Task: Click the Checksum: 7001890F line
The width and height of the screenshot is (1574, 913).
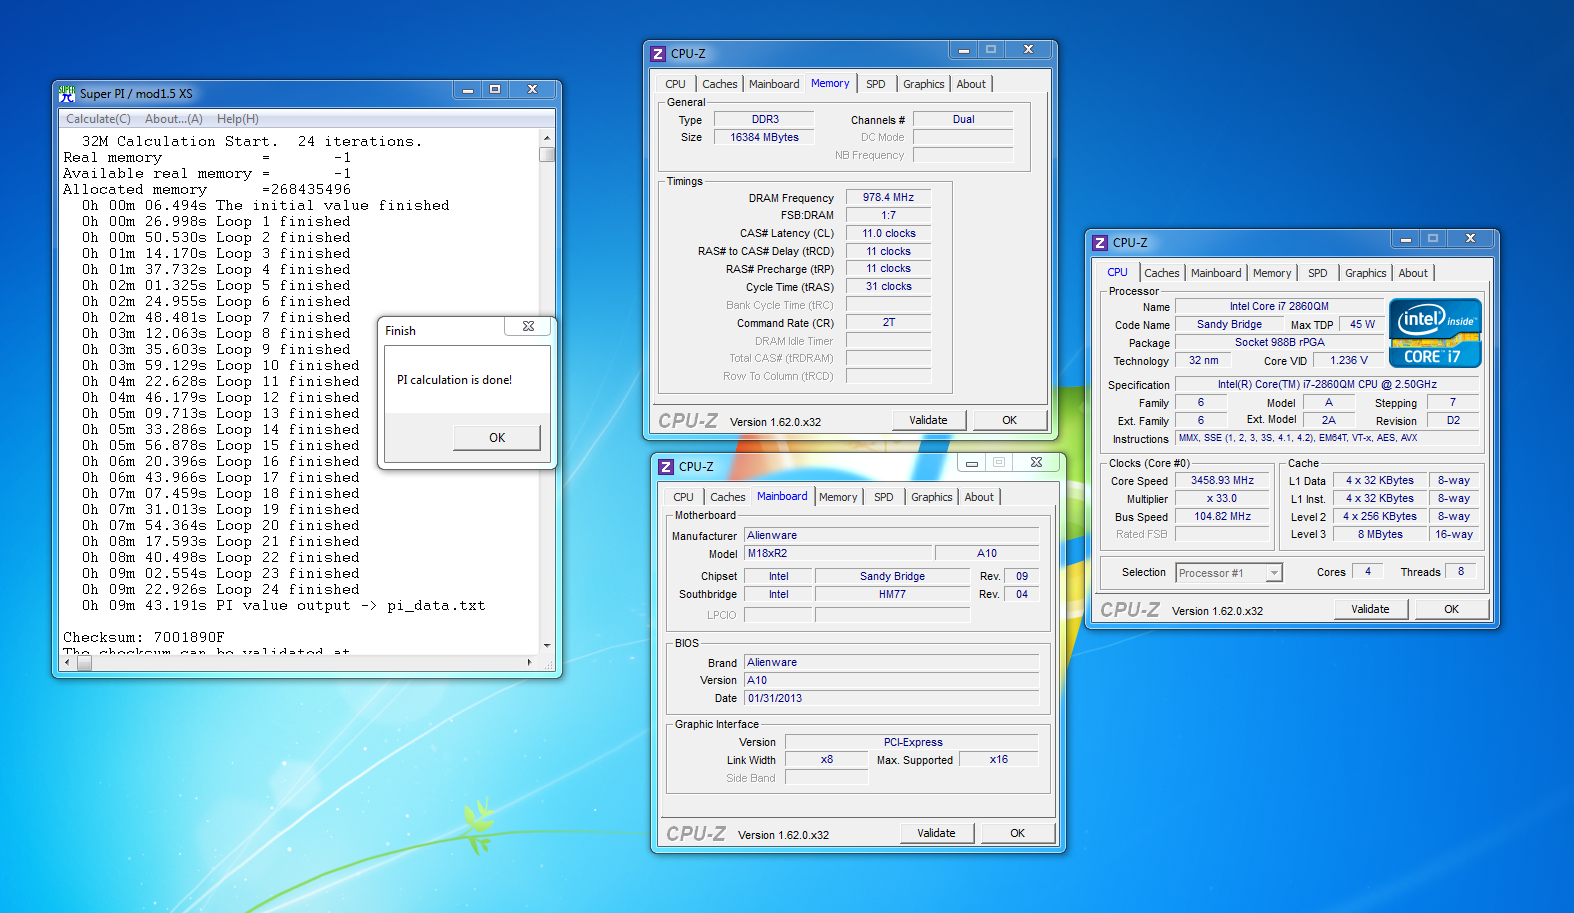Action: pos(144,637)
